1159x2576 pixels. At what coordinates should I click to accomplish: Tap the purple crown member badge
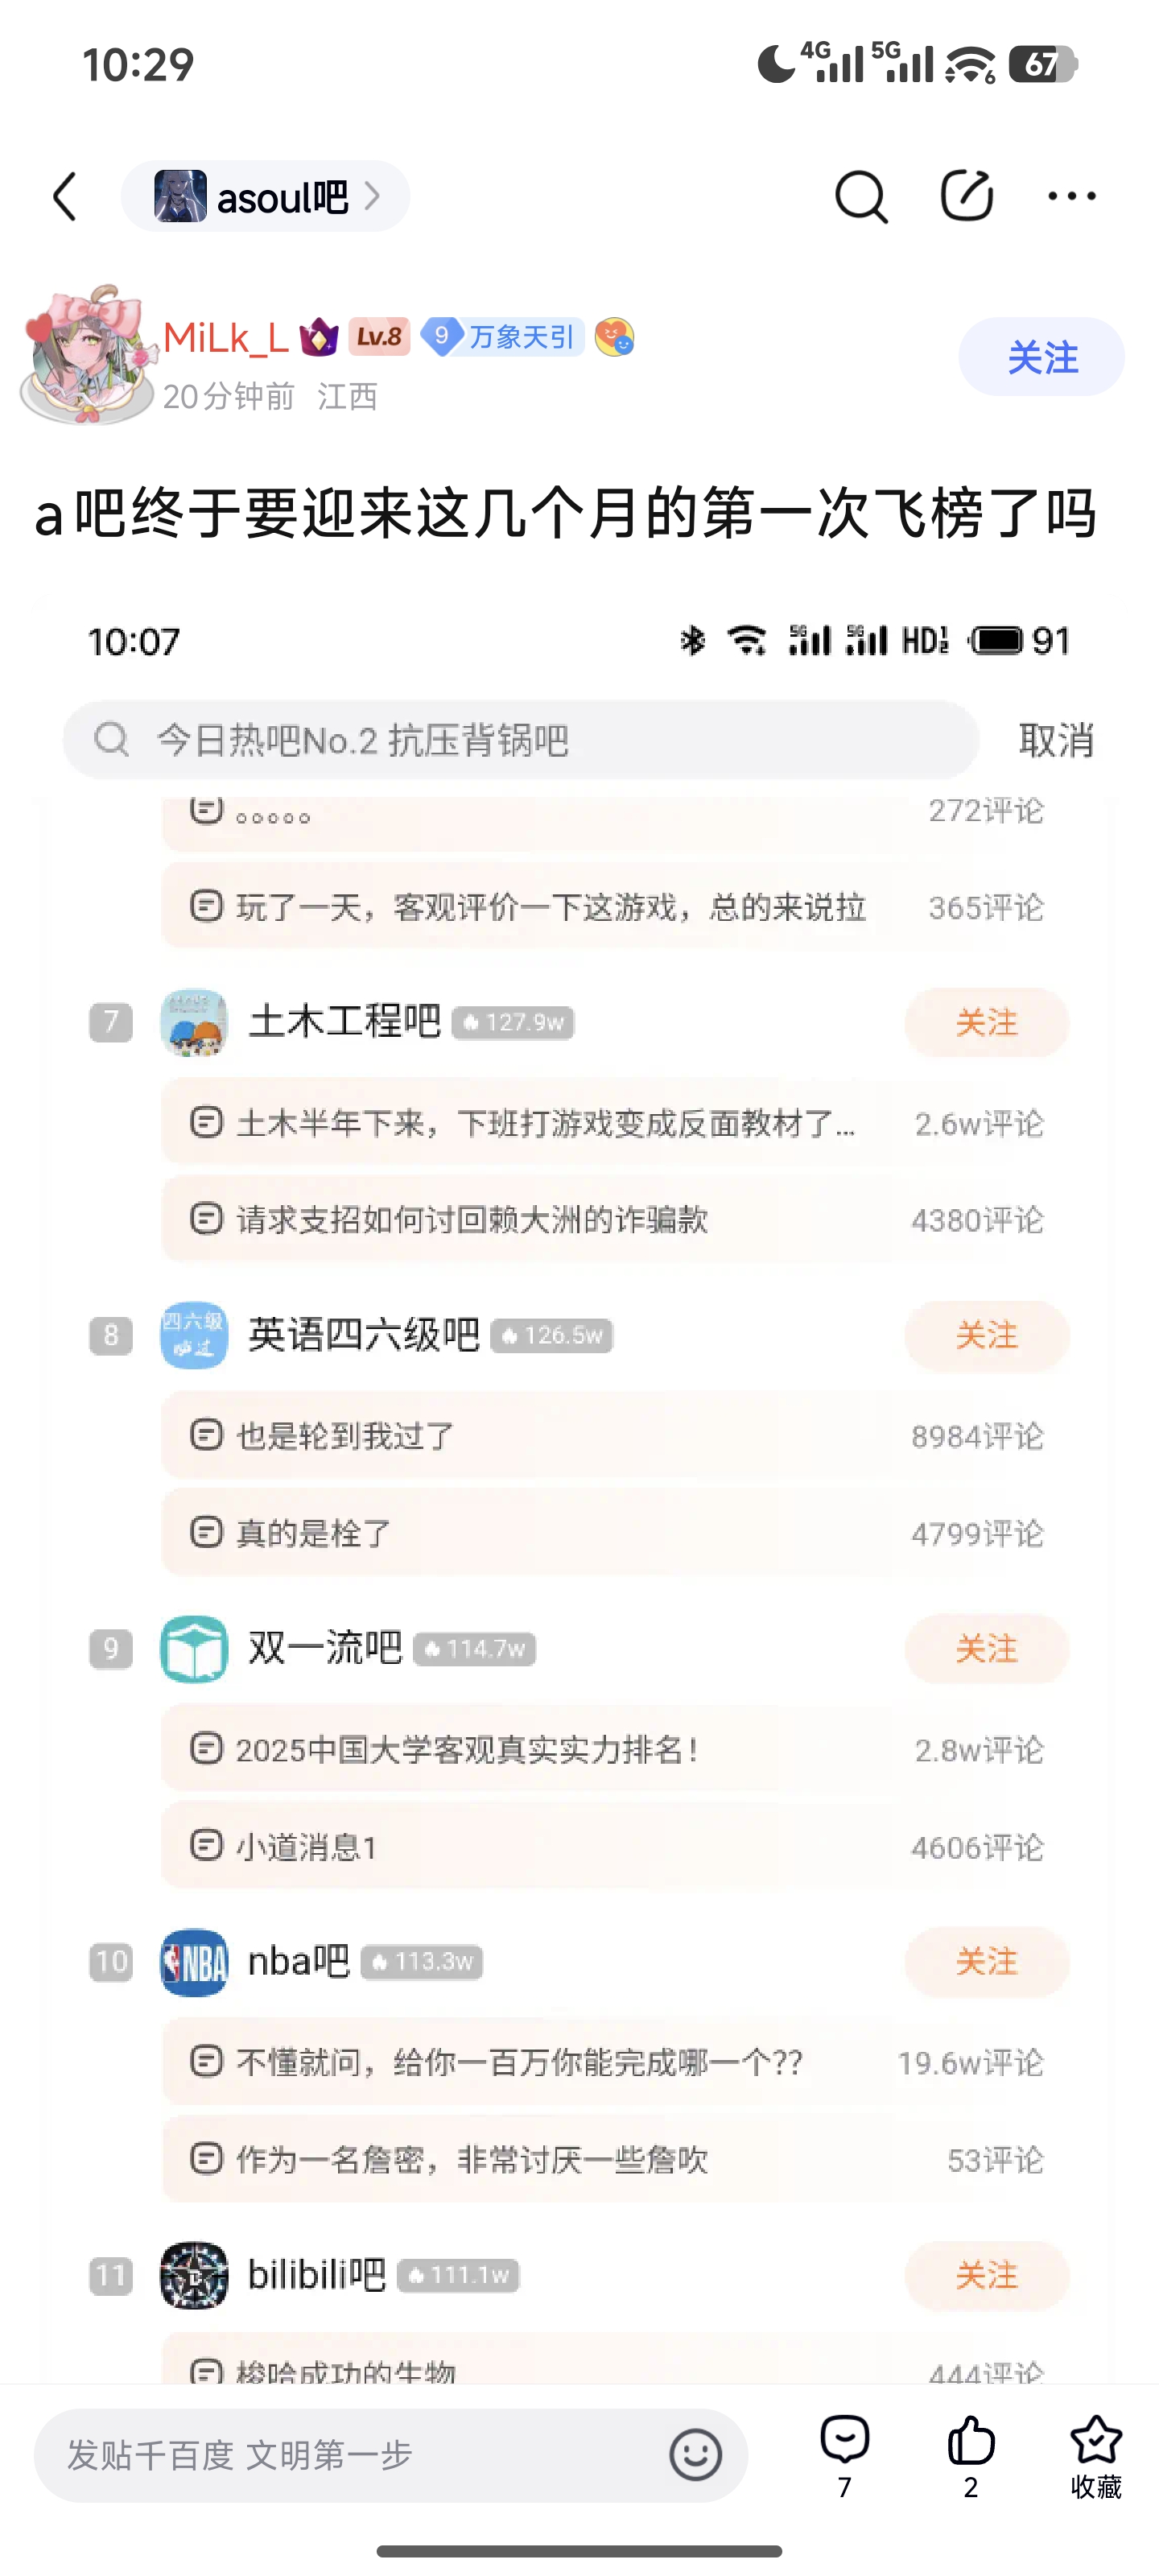tap(319, 337)
